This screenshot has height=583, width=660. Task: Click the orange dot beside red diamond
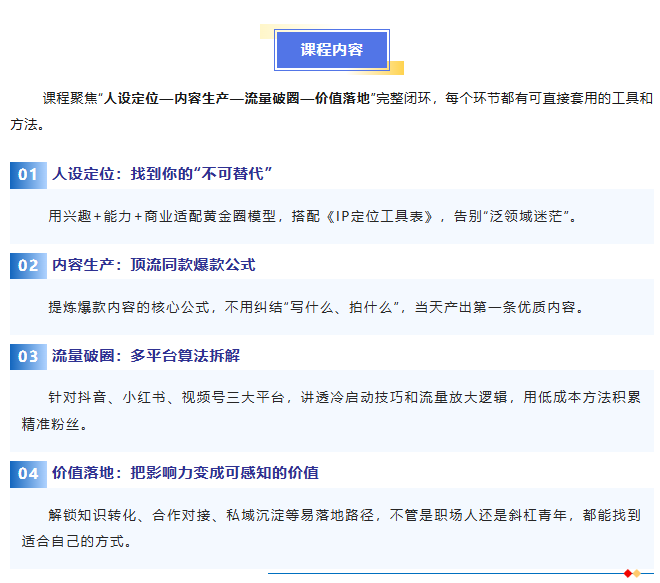pos(637,573)
